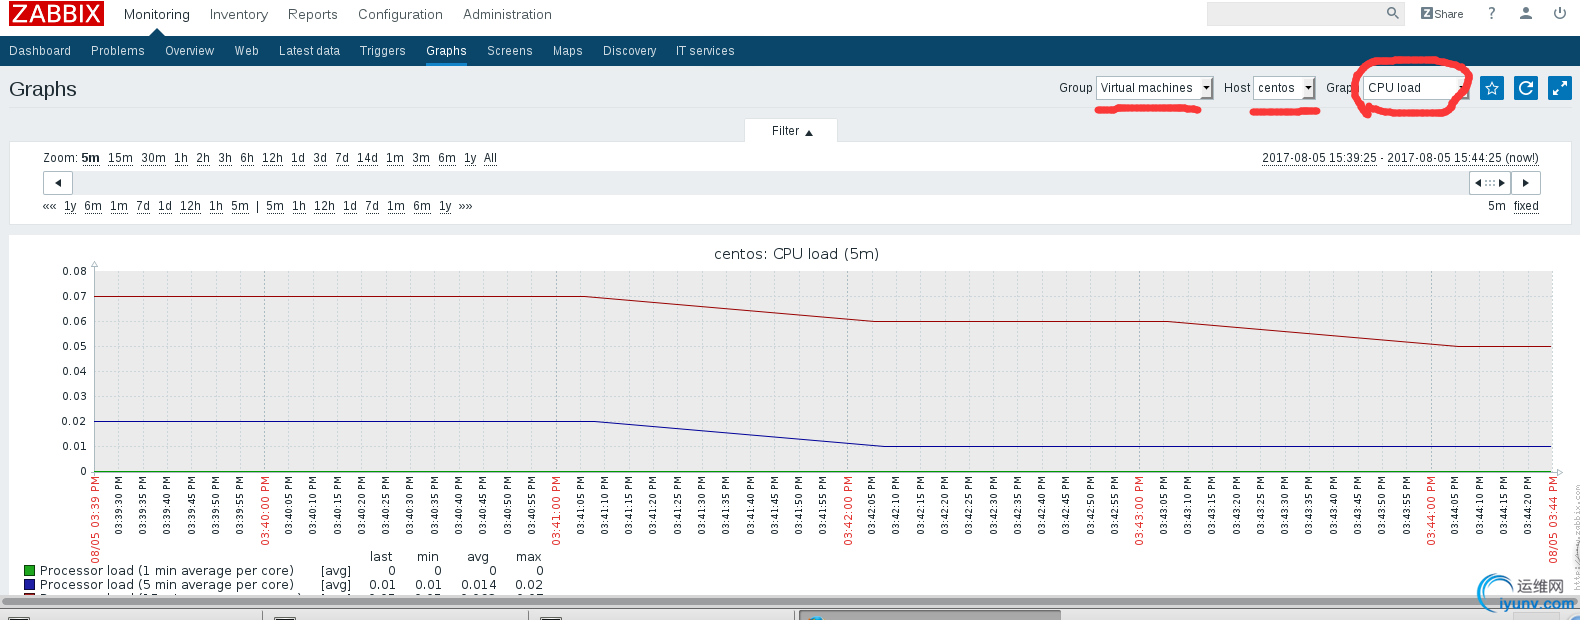The height and width of the screenshot is (620, 1580).
Task: Open the Host dropdown centos
Action: pyautogui.click(x=1284, y=88)
